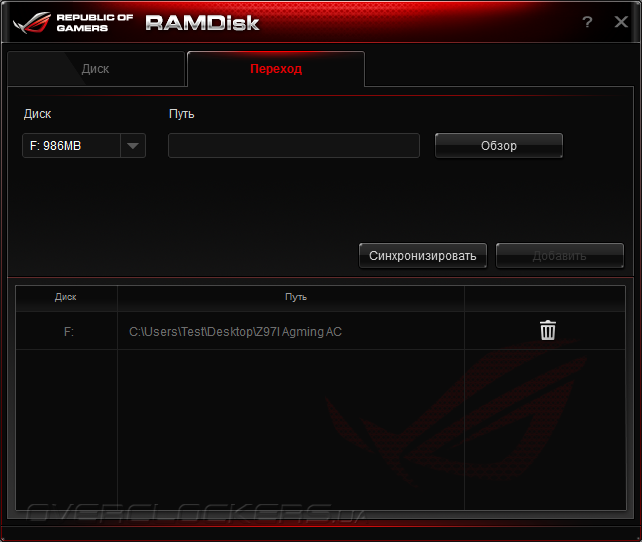Focus the Путь path input field
Image resolution: width=642 pixels, height=542 pixels.
point(294,145)
